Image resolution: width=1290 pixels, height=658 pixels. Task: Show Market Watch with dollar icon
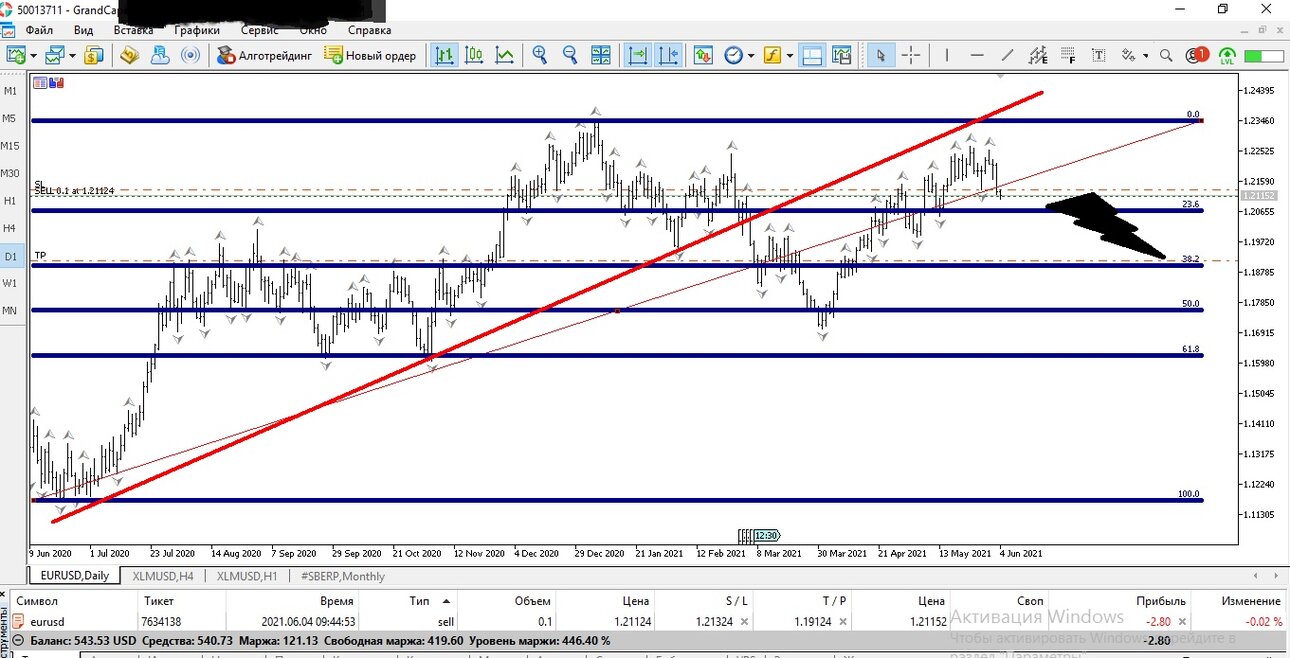(93, 55)
